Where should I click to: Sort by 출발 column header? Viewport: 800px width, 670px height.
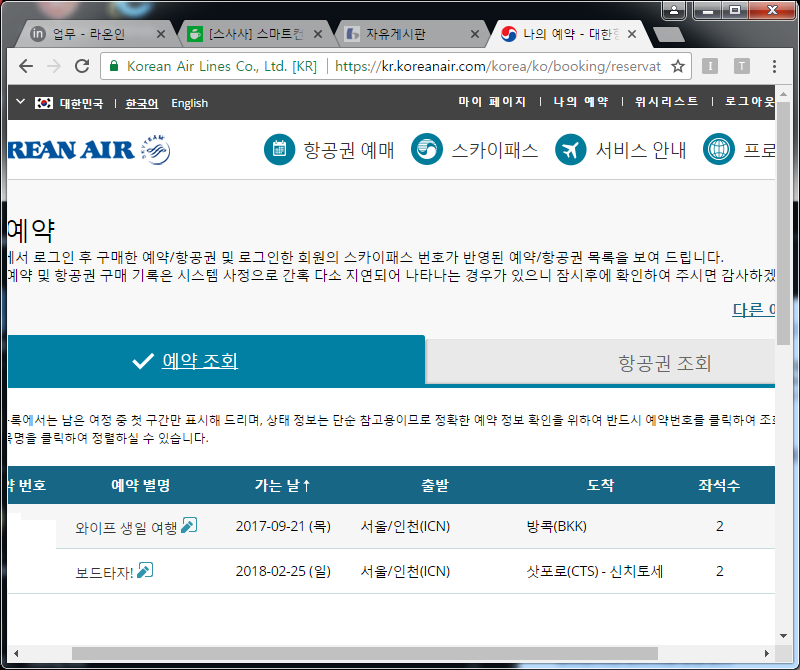[x=435, y=485]
